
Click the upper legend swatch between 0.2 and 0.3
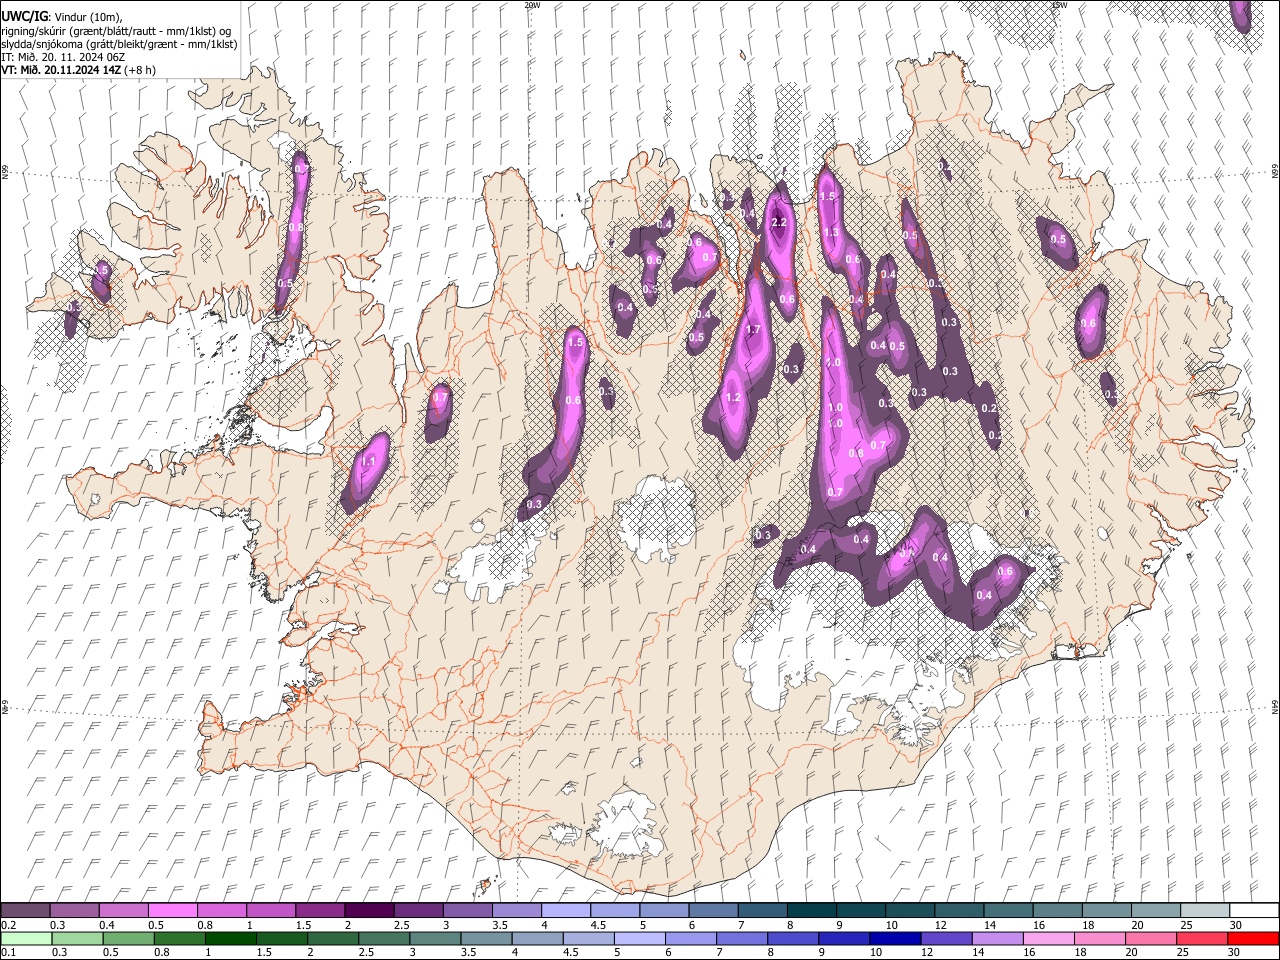[25, 910]
